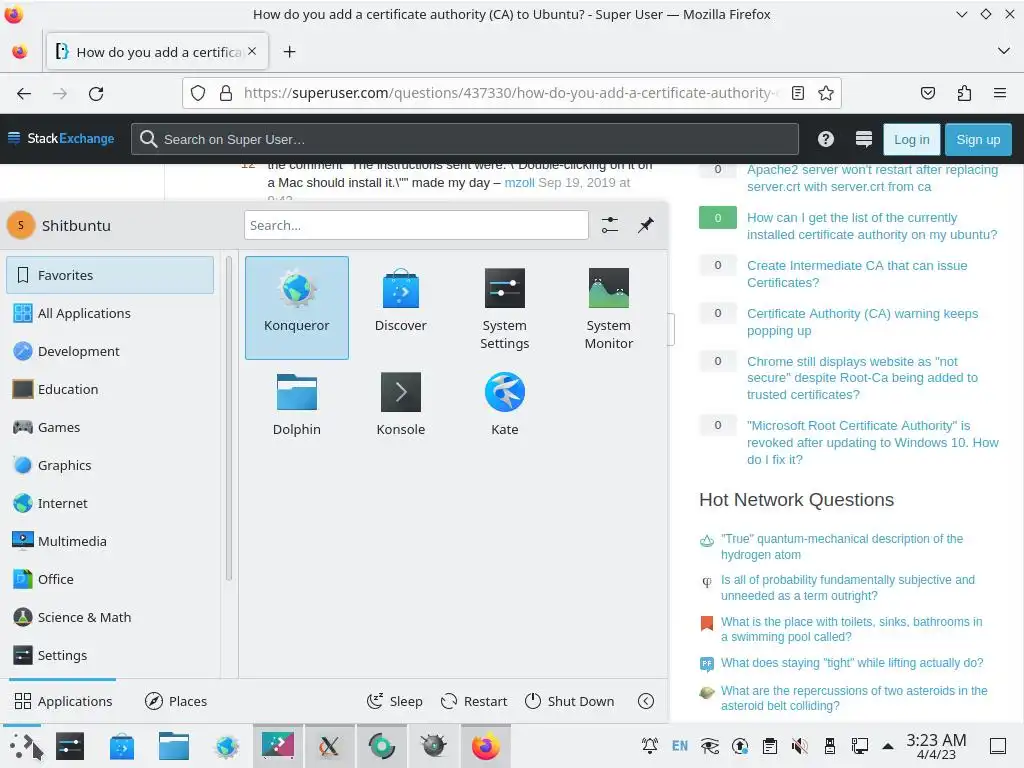
Task: Open Kate text editor
Action: 504,404
